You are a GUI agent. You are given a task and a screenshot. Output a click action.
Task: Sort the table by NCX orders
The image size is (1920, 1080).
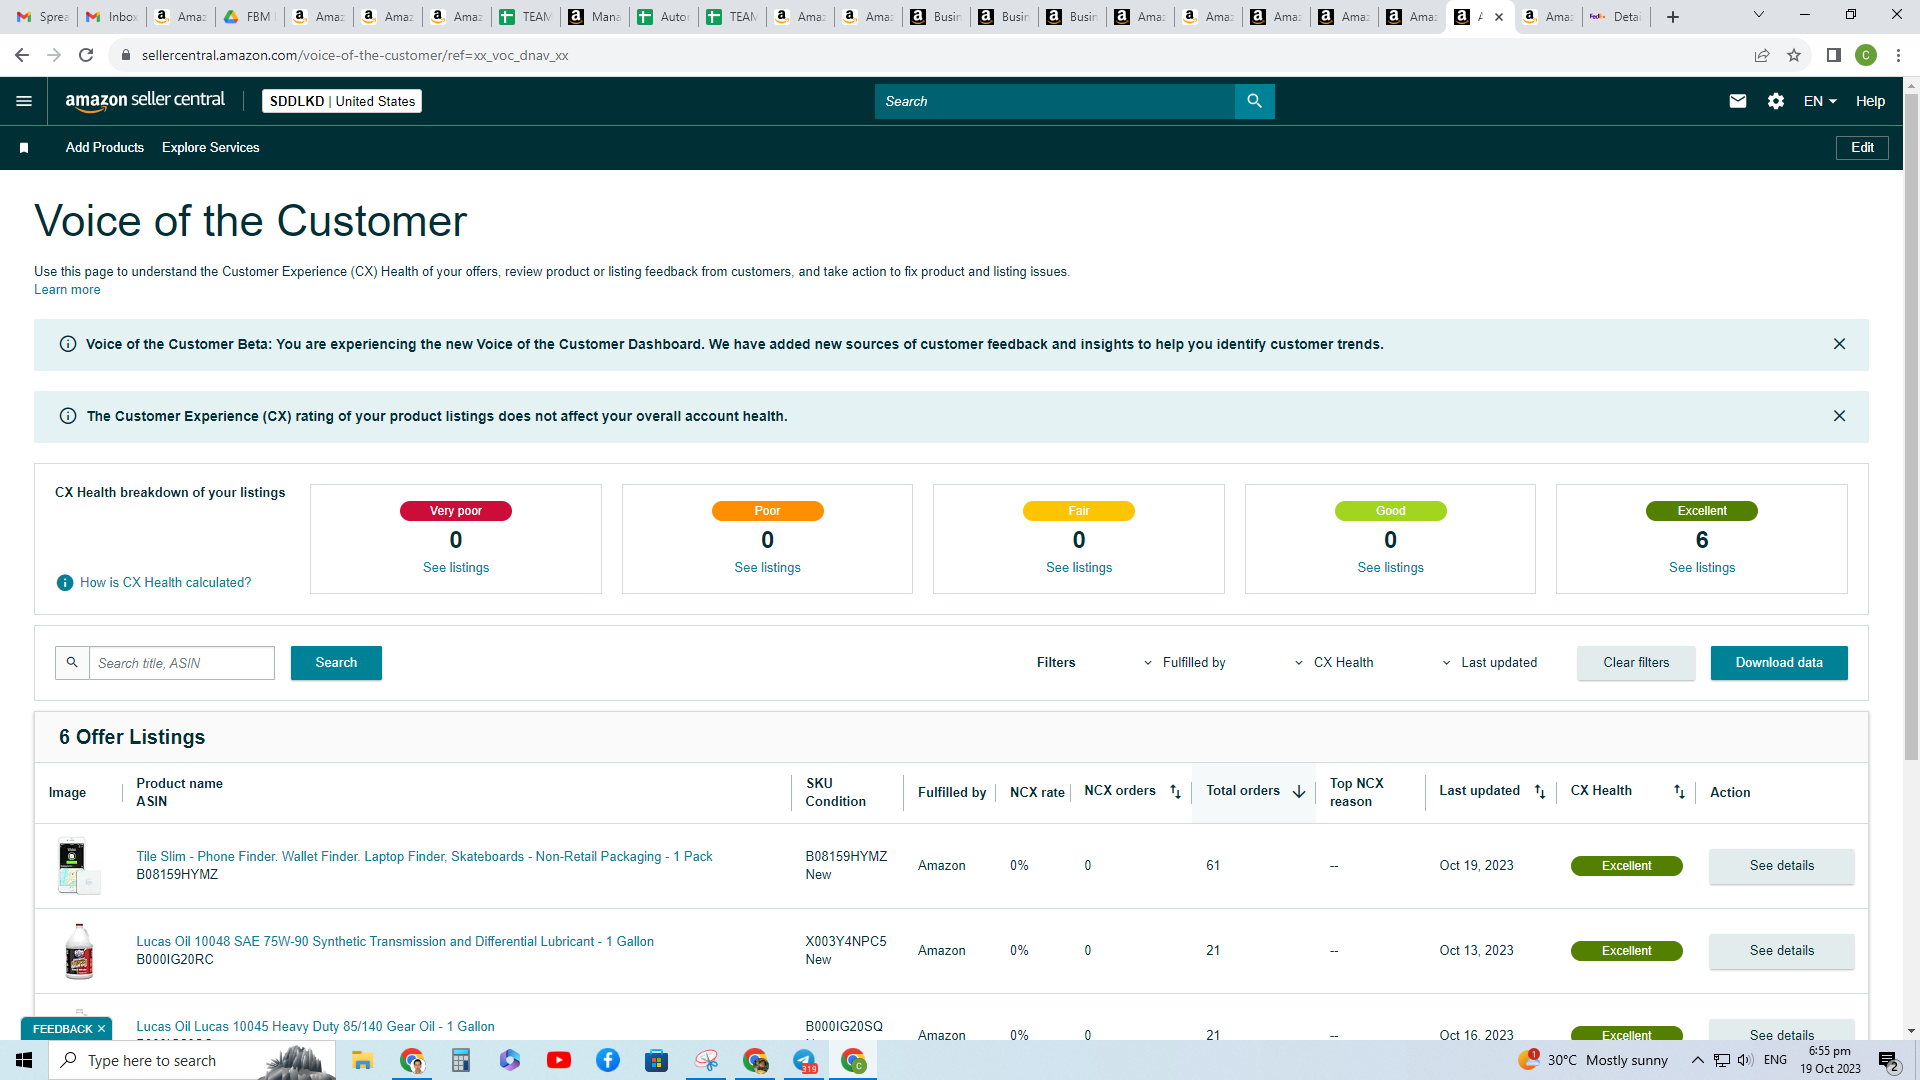tap(1176, 792)
